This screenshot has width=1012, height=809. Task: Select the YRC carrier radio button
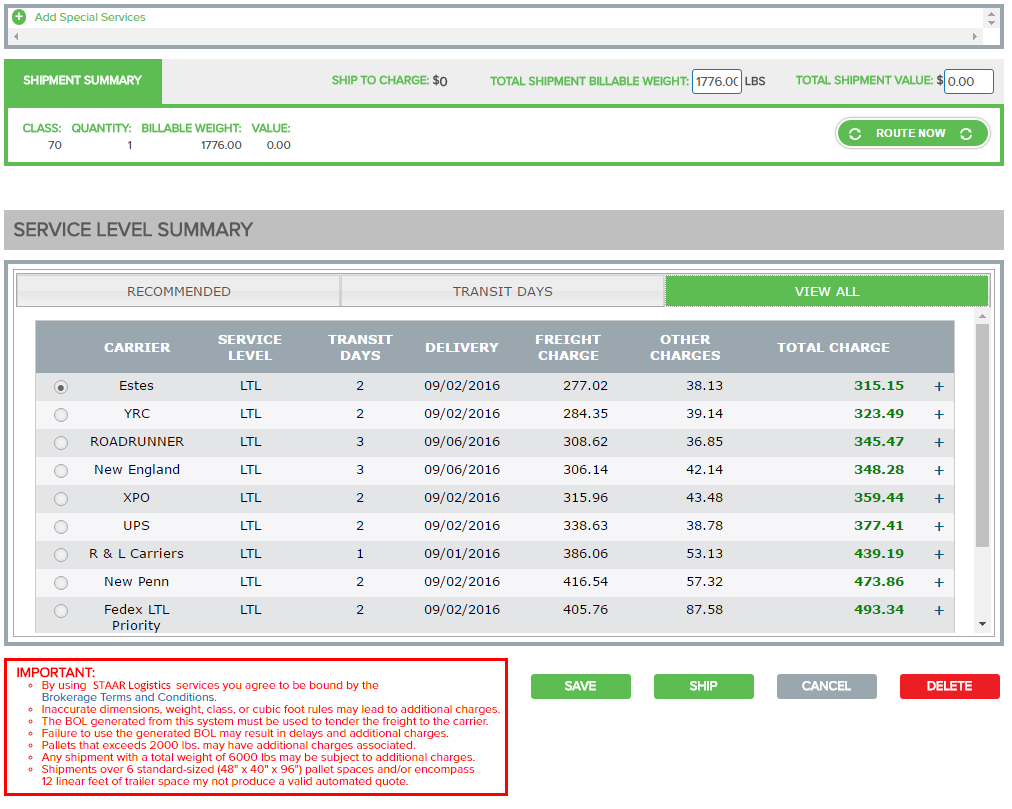tap(61, 414)
